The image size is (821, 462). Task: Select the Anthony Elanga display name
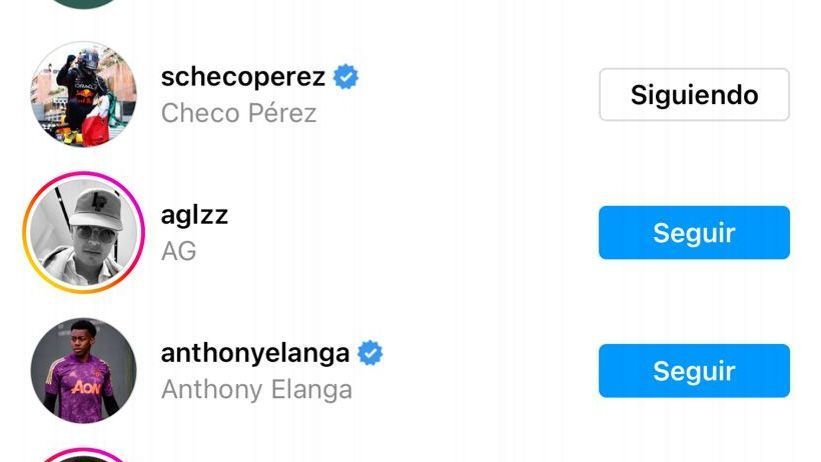tap(257, 390)
